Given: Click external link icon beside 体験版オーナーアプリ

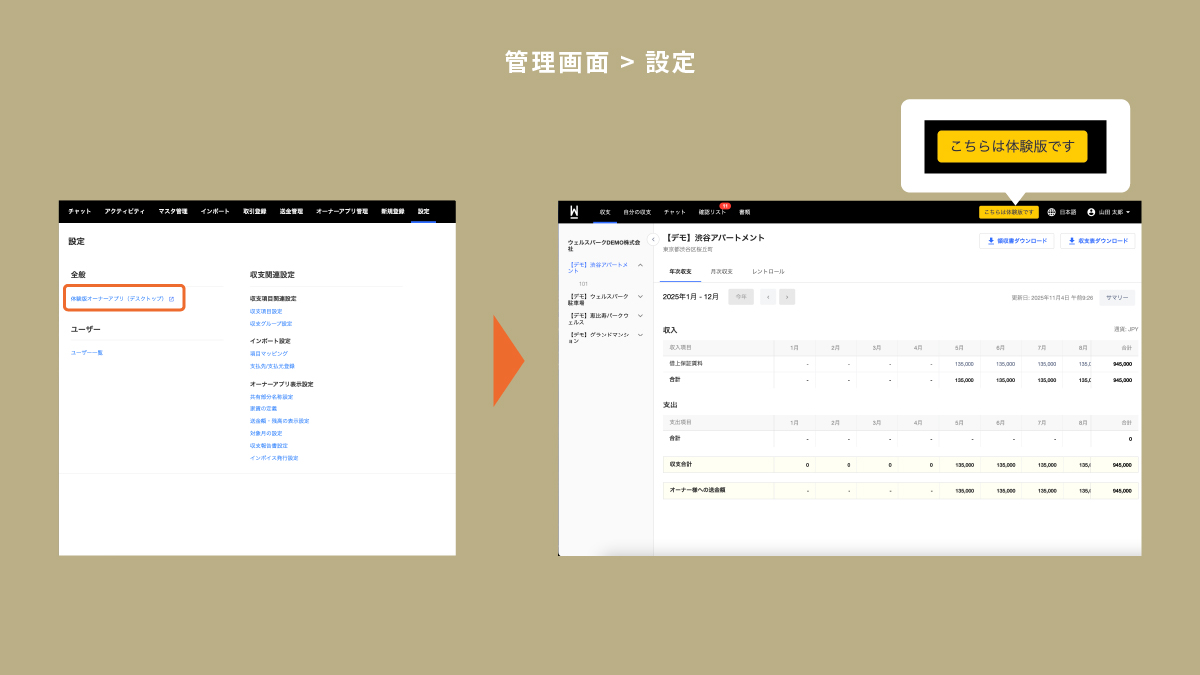Looking at the screenshot, I should (172, 299).
